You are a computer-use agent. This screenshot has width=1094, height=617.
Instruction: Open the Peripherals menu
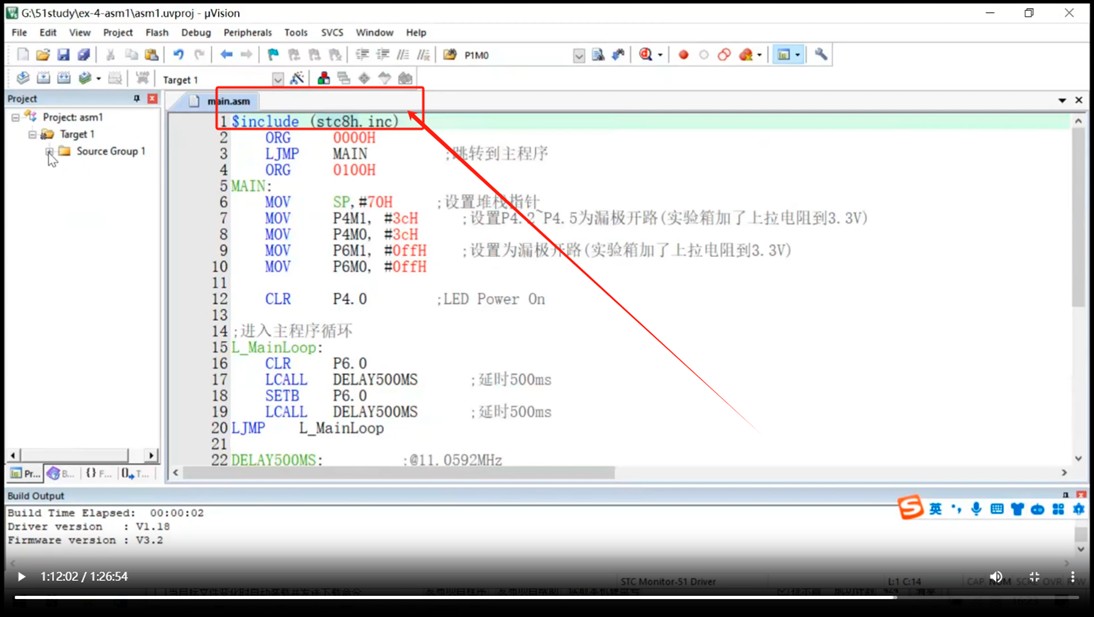(248, 32)
